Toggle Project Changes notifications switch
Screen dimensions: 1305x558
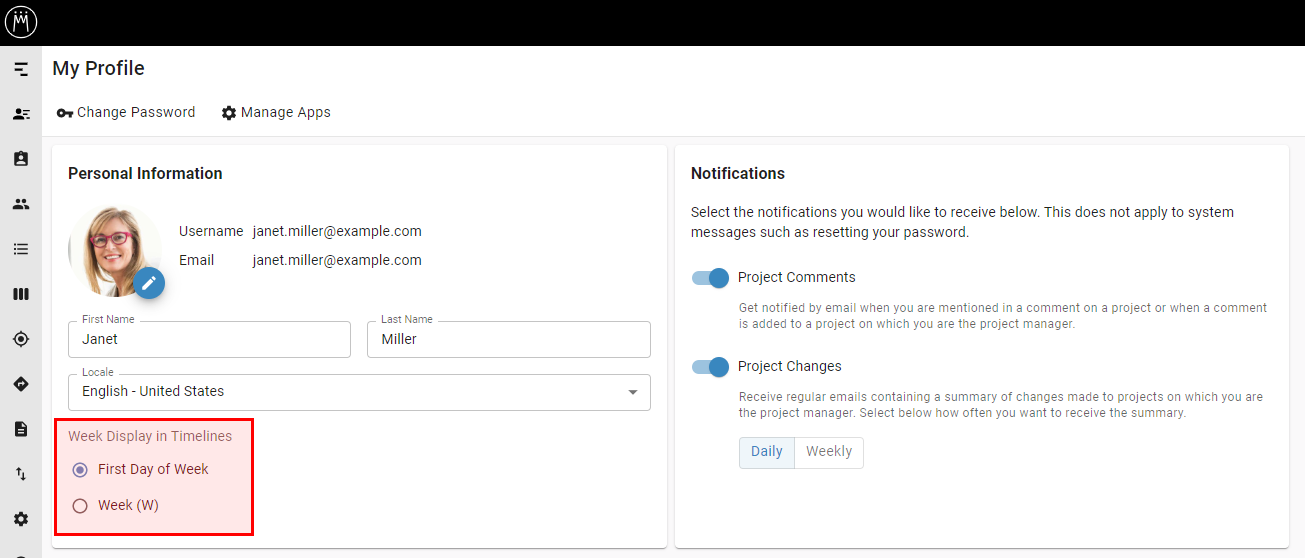click(710, 367)
